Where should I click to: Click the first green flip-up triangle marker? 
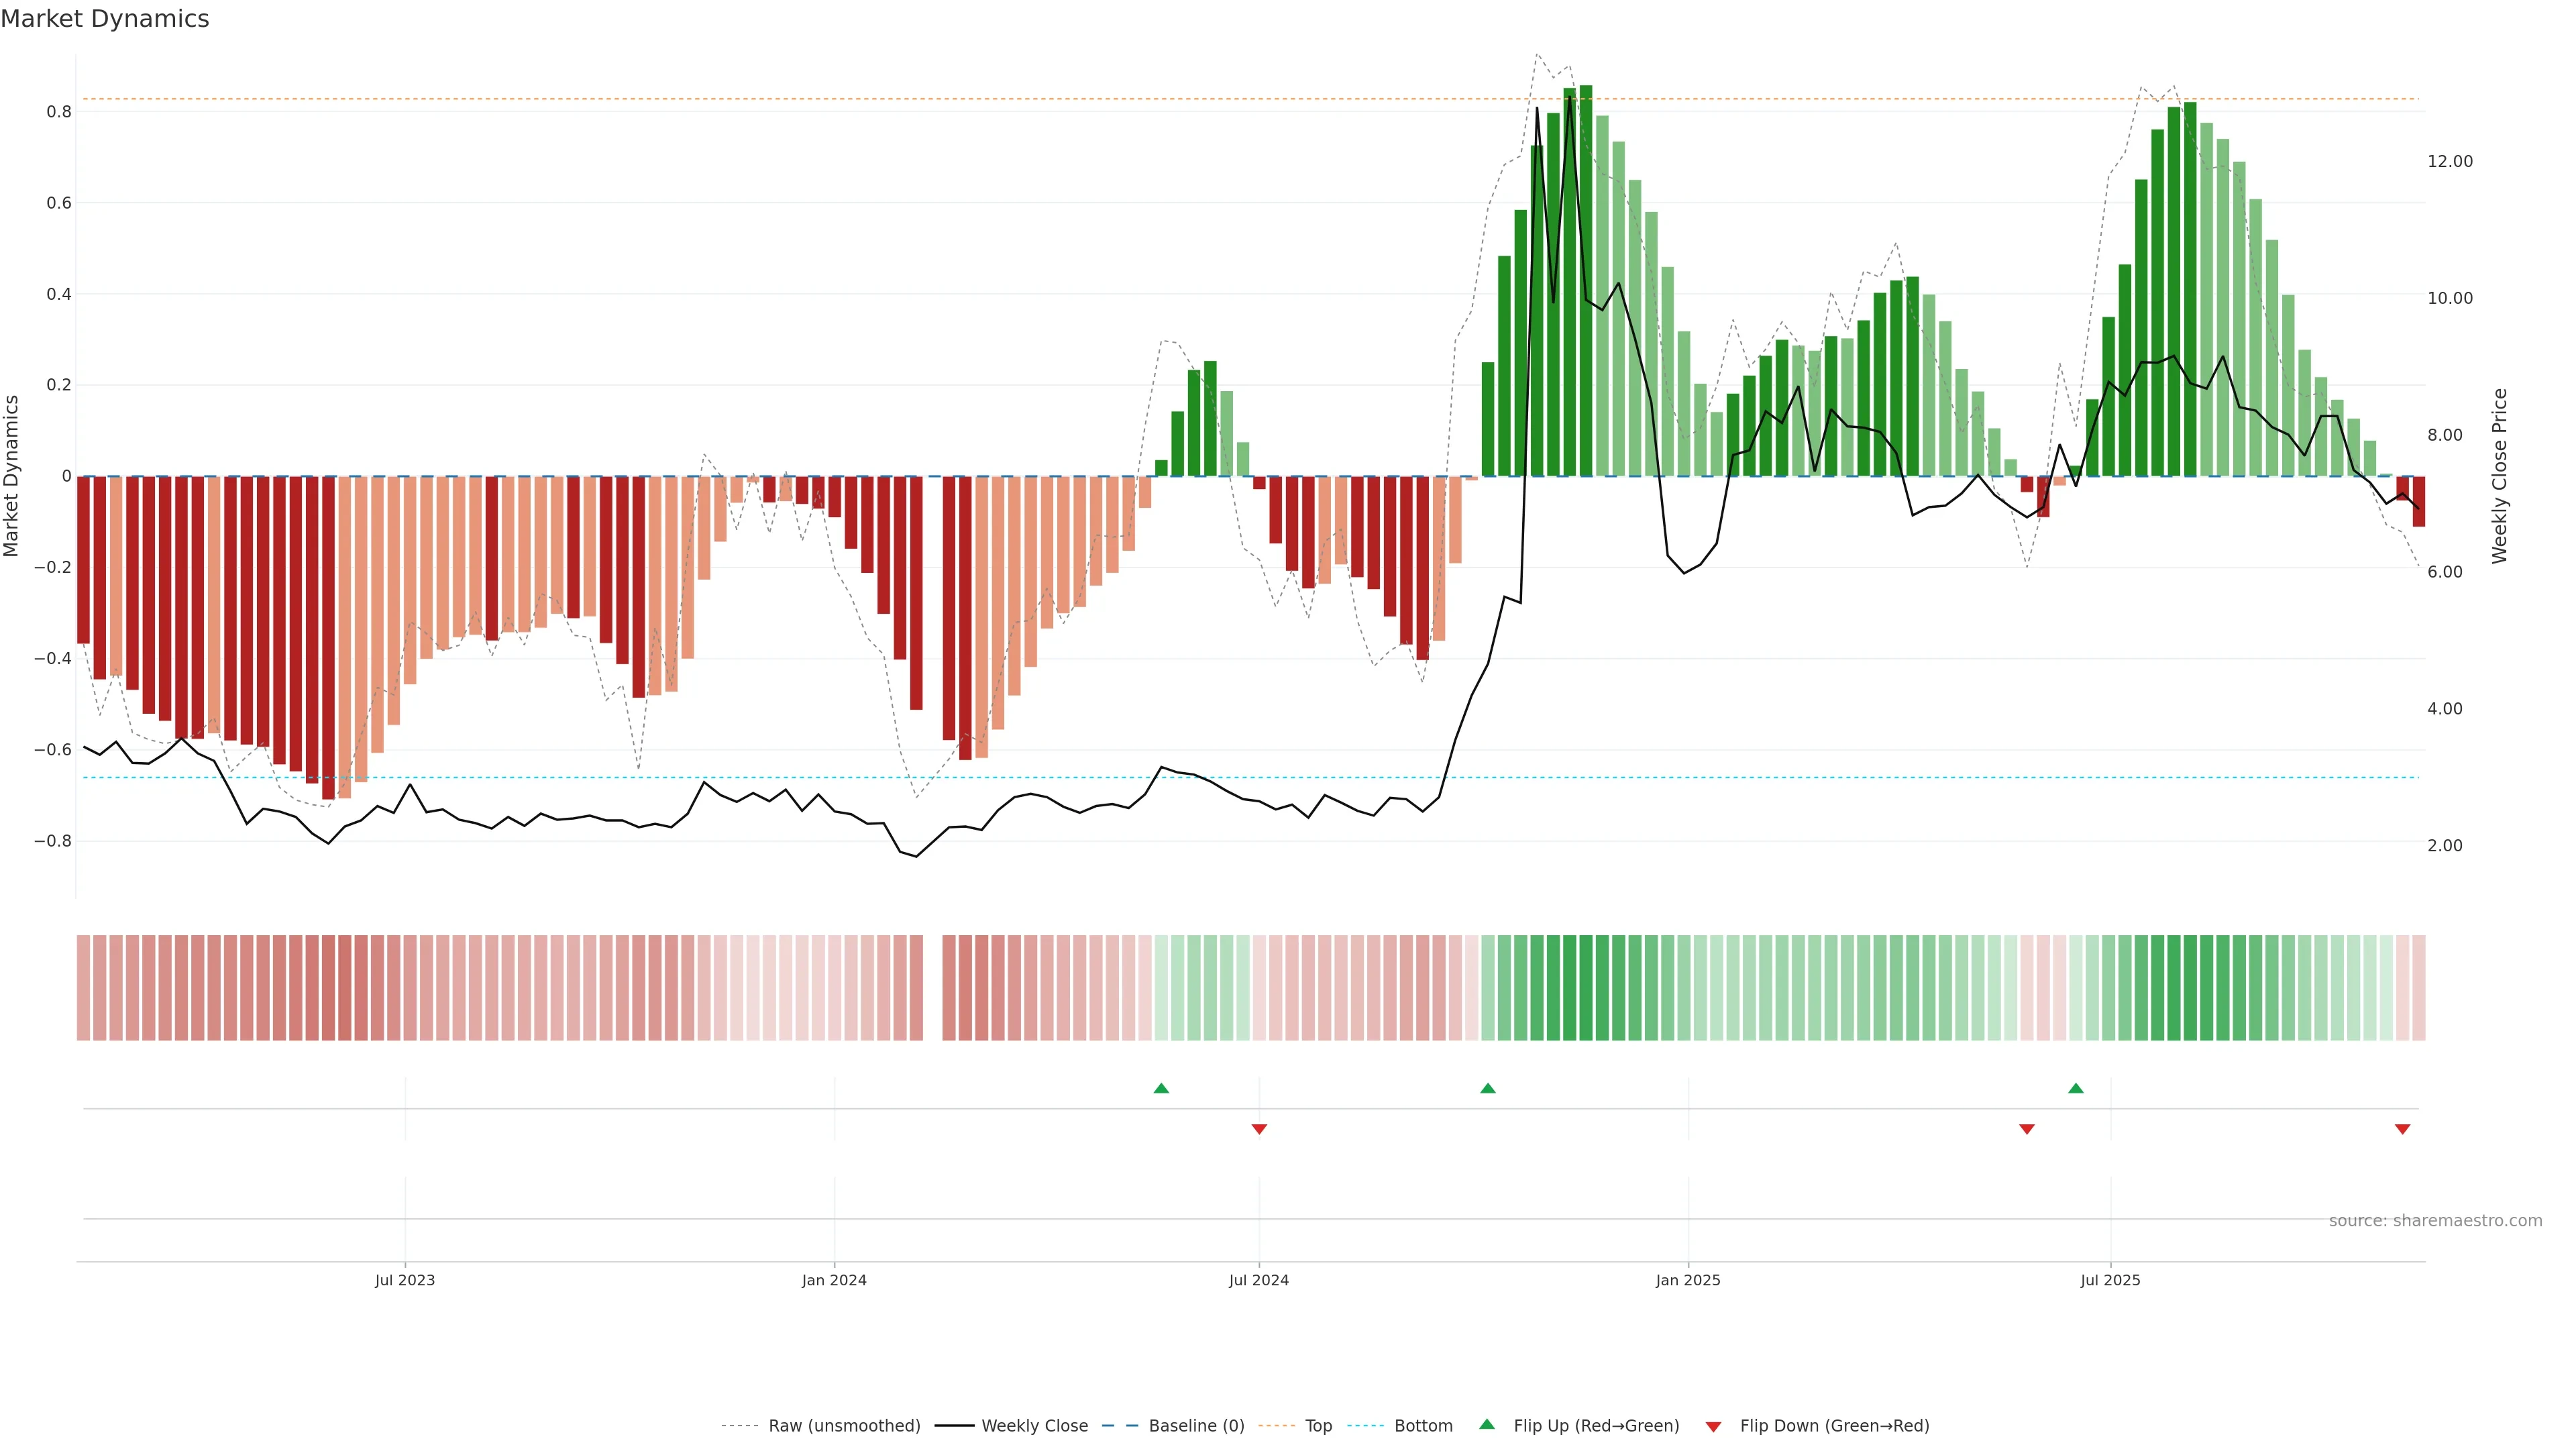[x=1161, y=1088]
